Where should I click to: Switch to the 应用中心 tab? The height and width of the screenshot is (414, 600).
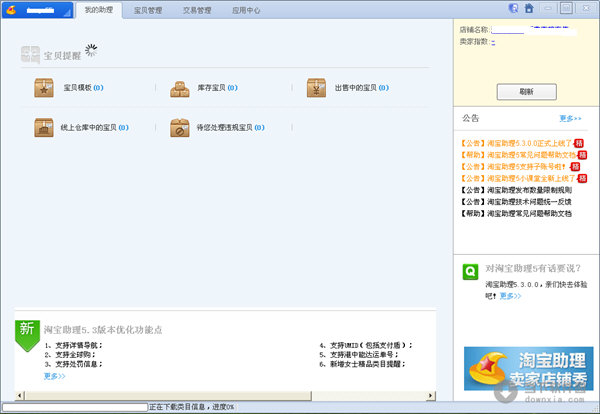tap(246, 10)
